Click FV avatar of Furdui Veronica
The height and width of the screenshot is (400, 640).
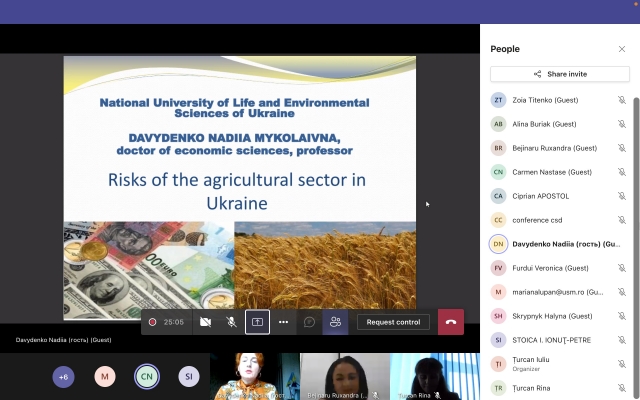click(498, 268)
